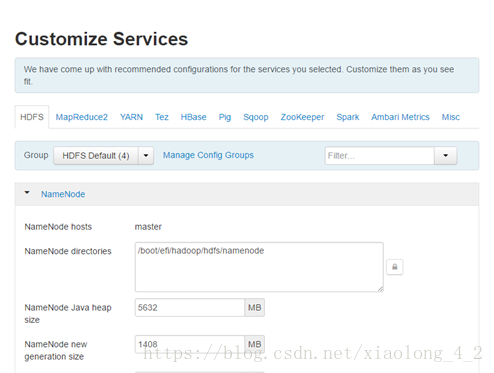Go to the ZooKeeper tab

(x=302, y=117)
